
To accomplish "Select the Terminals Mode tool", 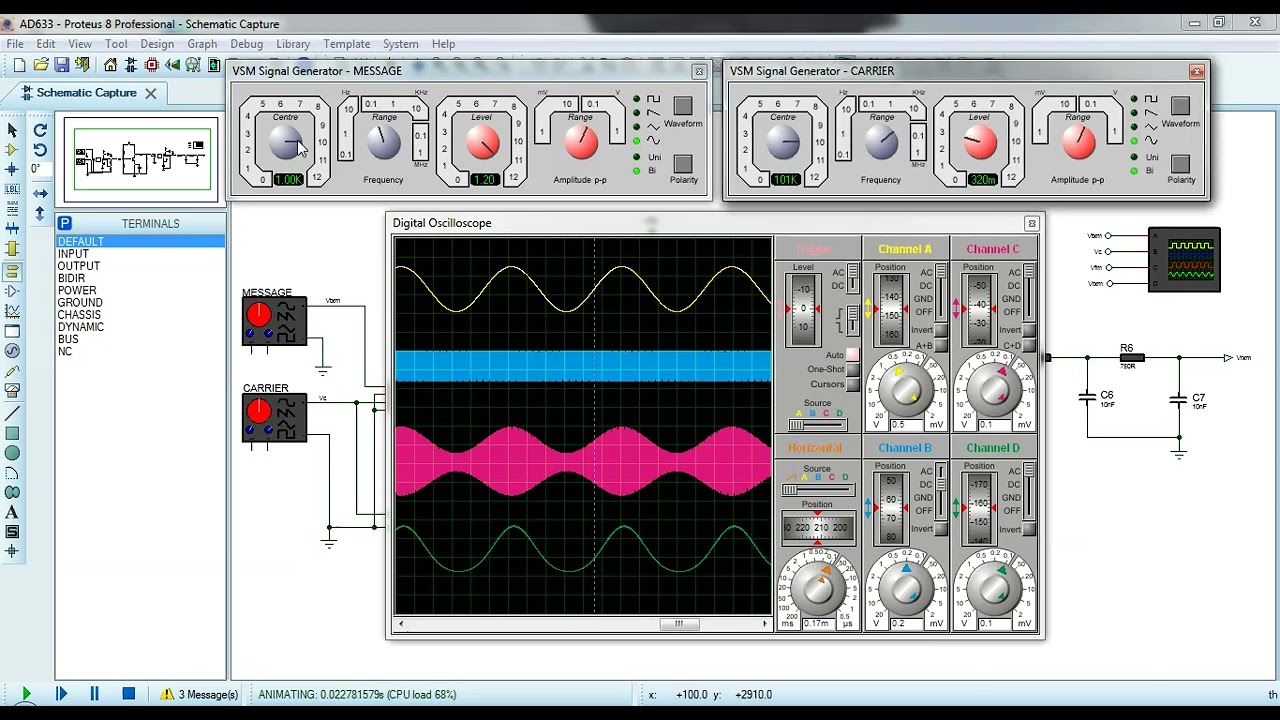I will pyautogui.click(x=12, y=271).
